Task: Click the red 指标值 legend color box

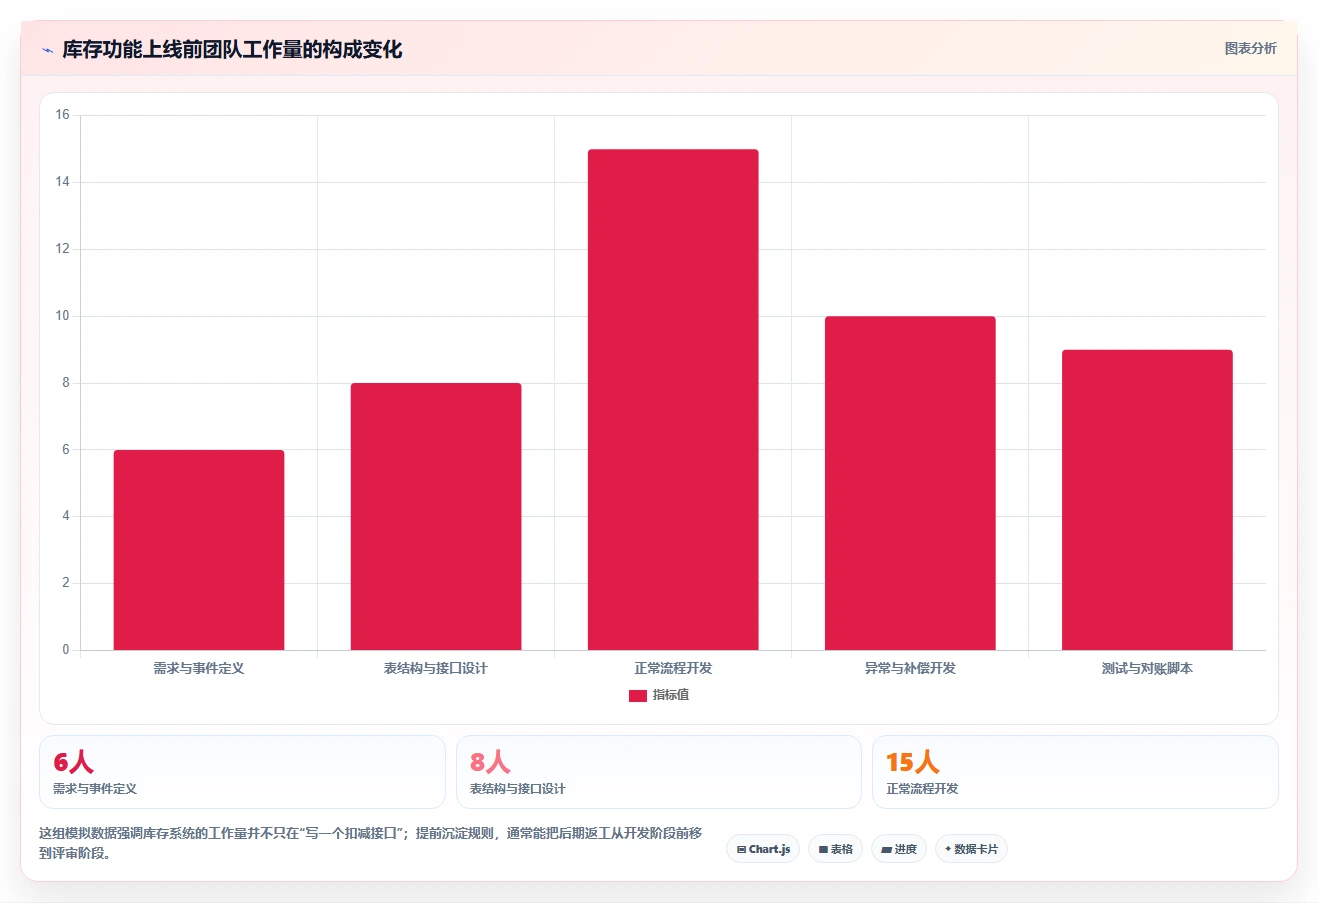Action: point(638,696)
